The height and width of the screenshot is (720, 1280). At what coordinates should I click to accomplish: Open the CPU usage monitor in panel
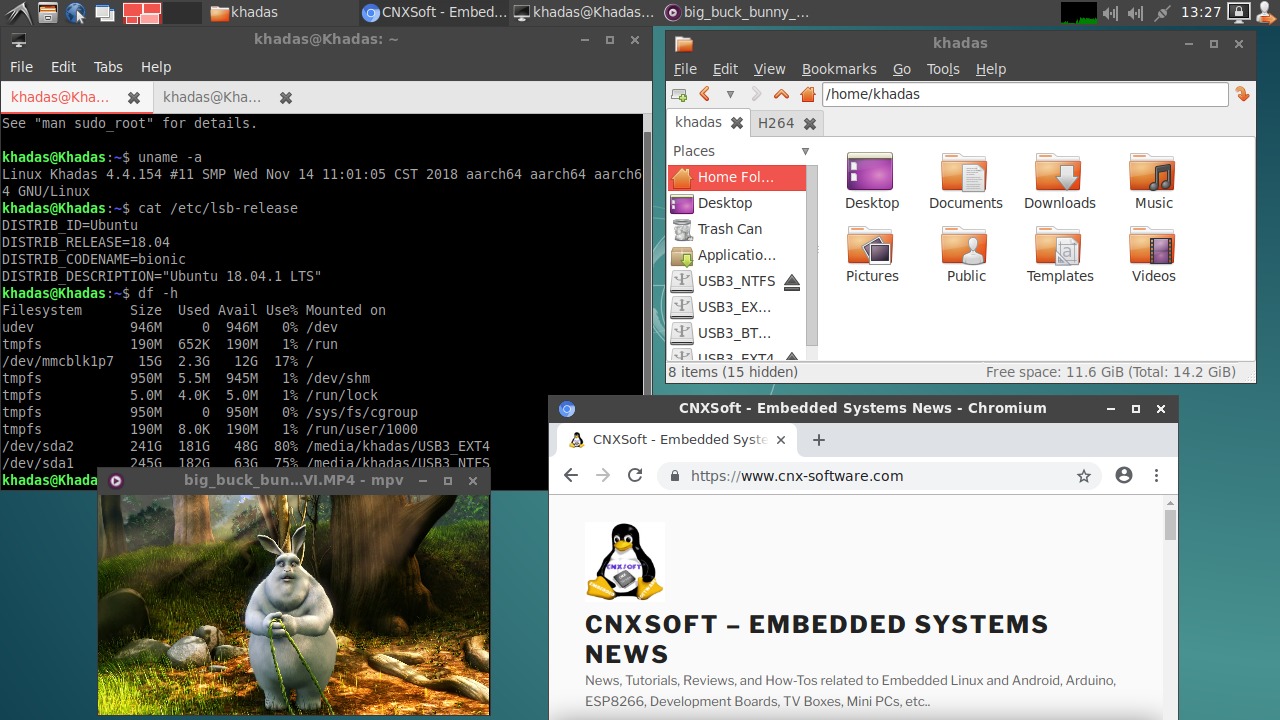pyautogui.click(x=1078, y=13)
